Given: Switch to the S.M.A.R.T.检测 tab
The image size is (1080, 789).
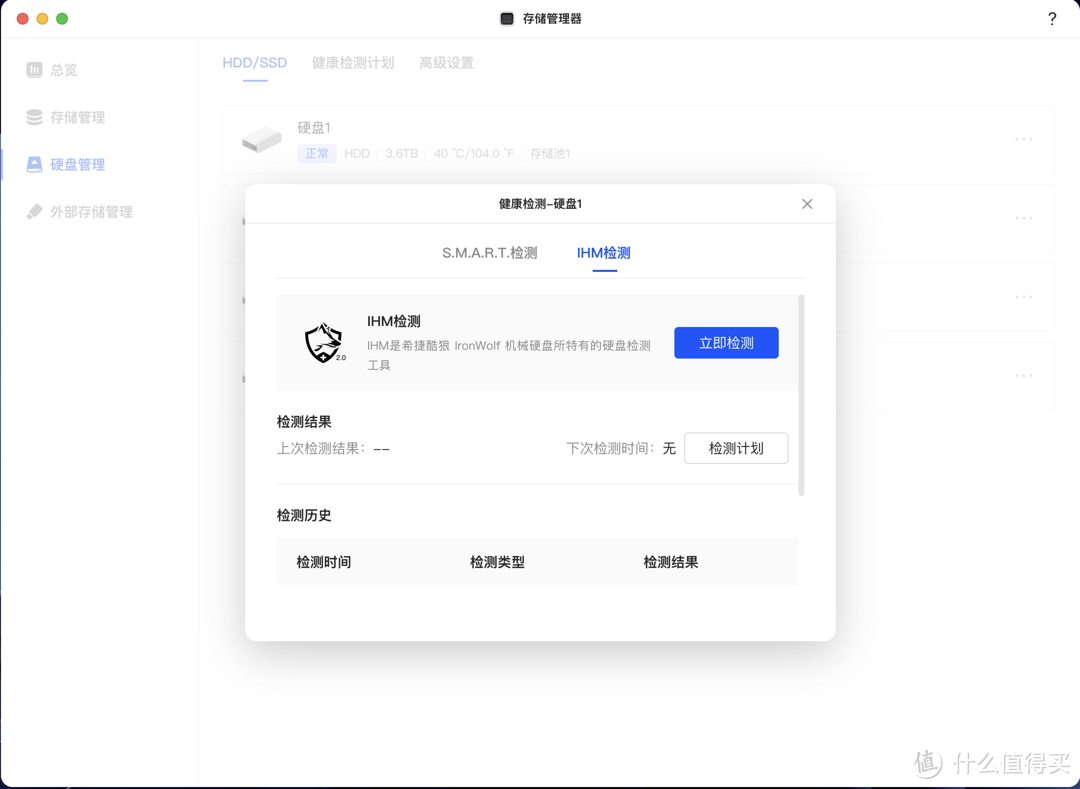Looking at the screenshot, I should tap(491, 253).
